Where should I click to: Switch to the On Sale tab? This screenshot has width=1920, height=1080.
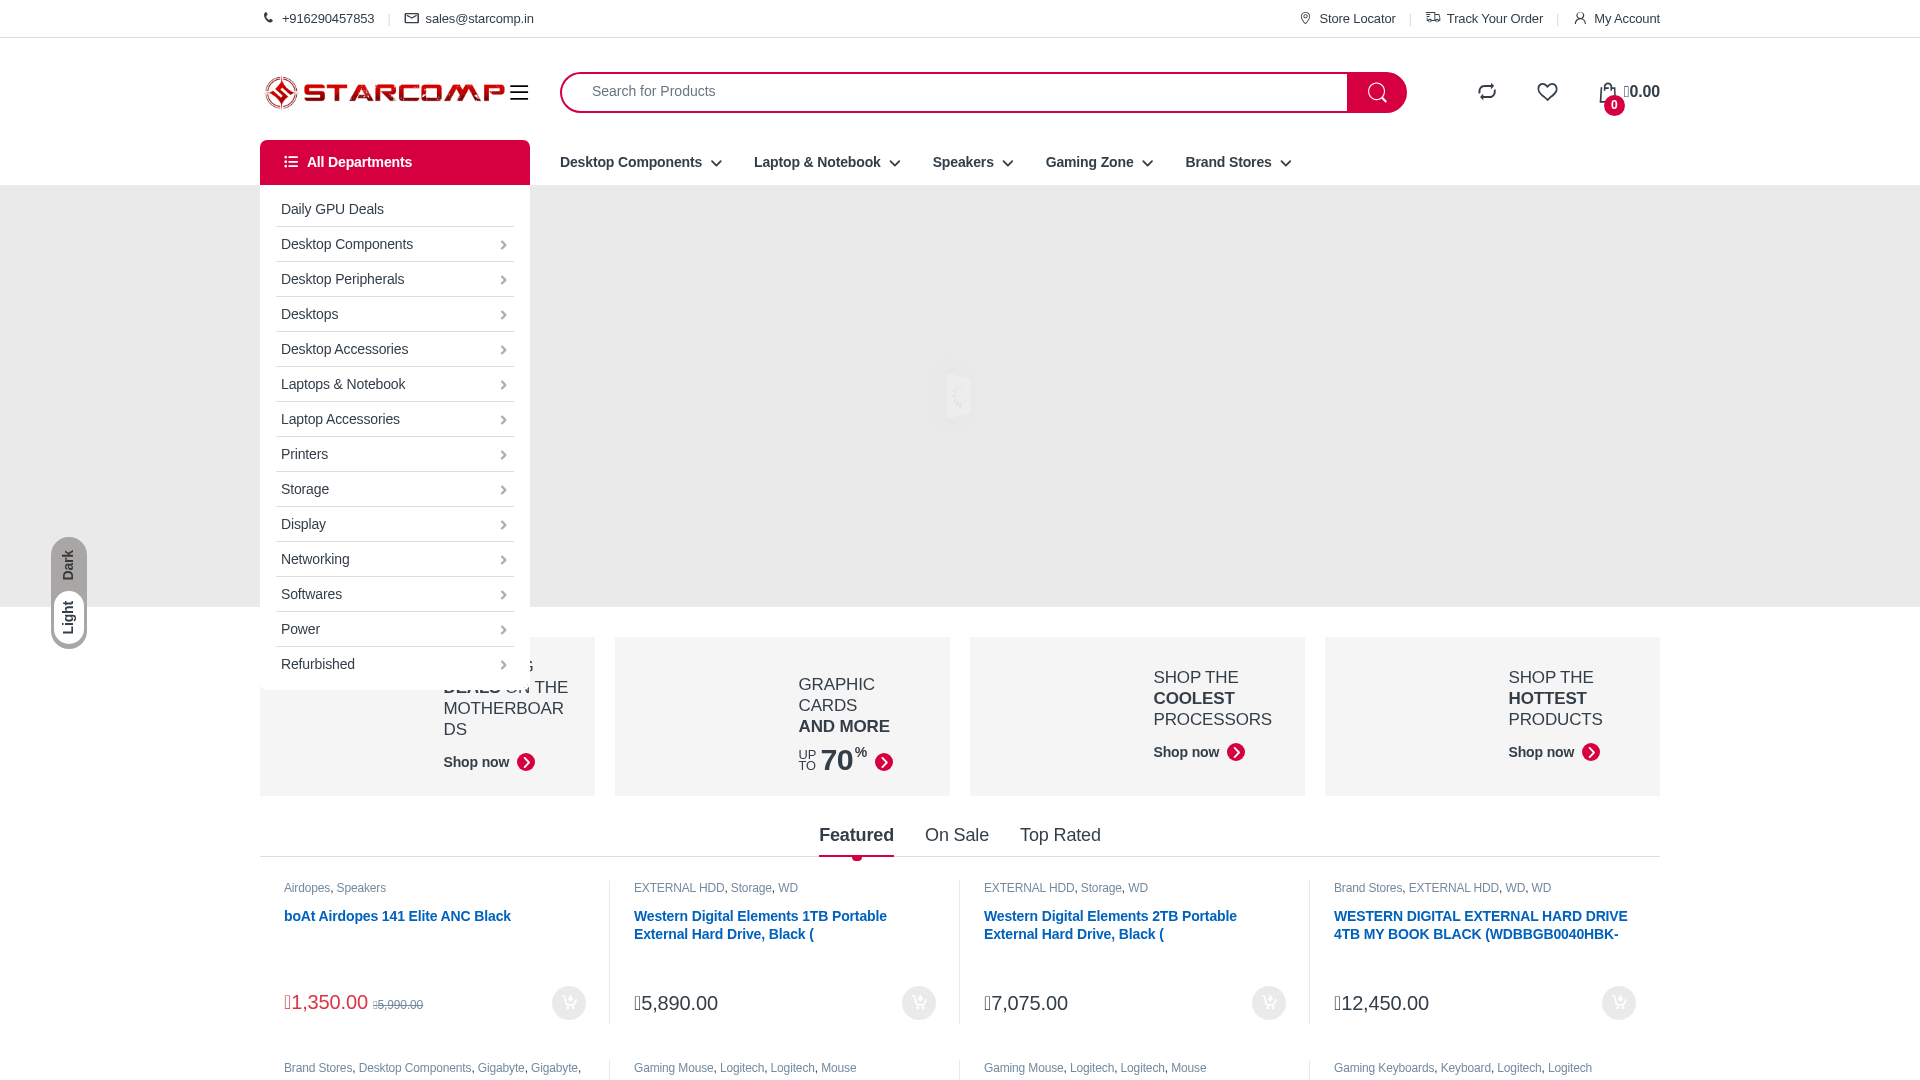(957, 835)
